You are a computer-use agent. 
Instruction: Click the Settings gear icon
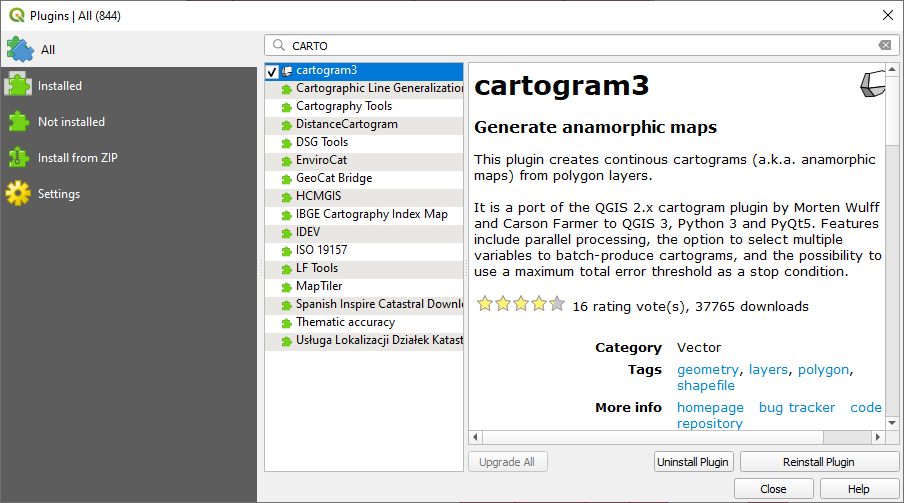pos(18,194)
